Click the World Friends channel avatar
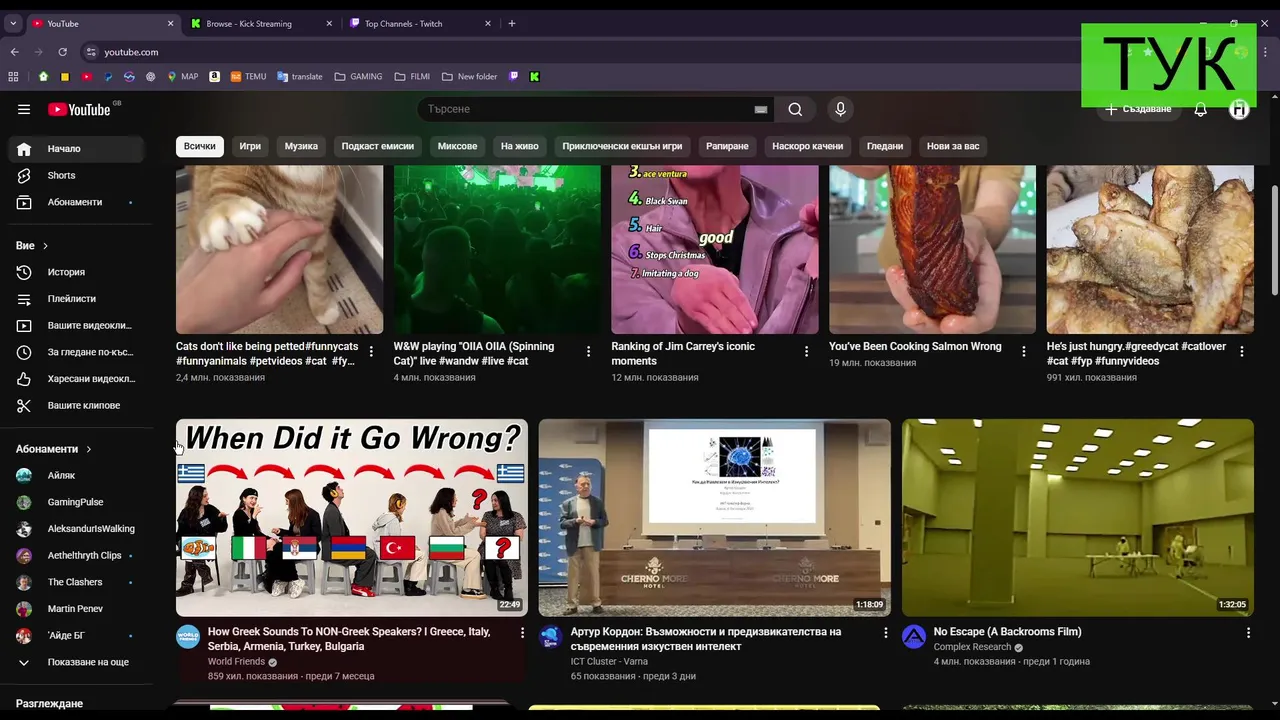Image resolution: width=1280 pixels, height=720 pixels. 188,637
